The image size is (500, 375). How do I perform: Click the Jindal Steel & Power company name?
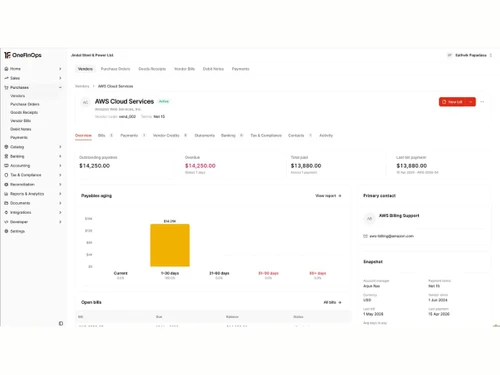[x=92, y=55]
